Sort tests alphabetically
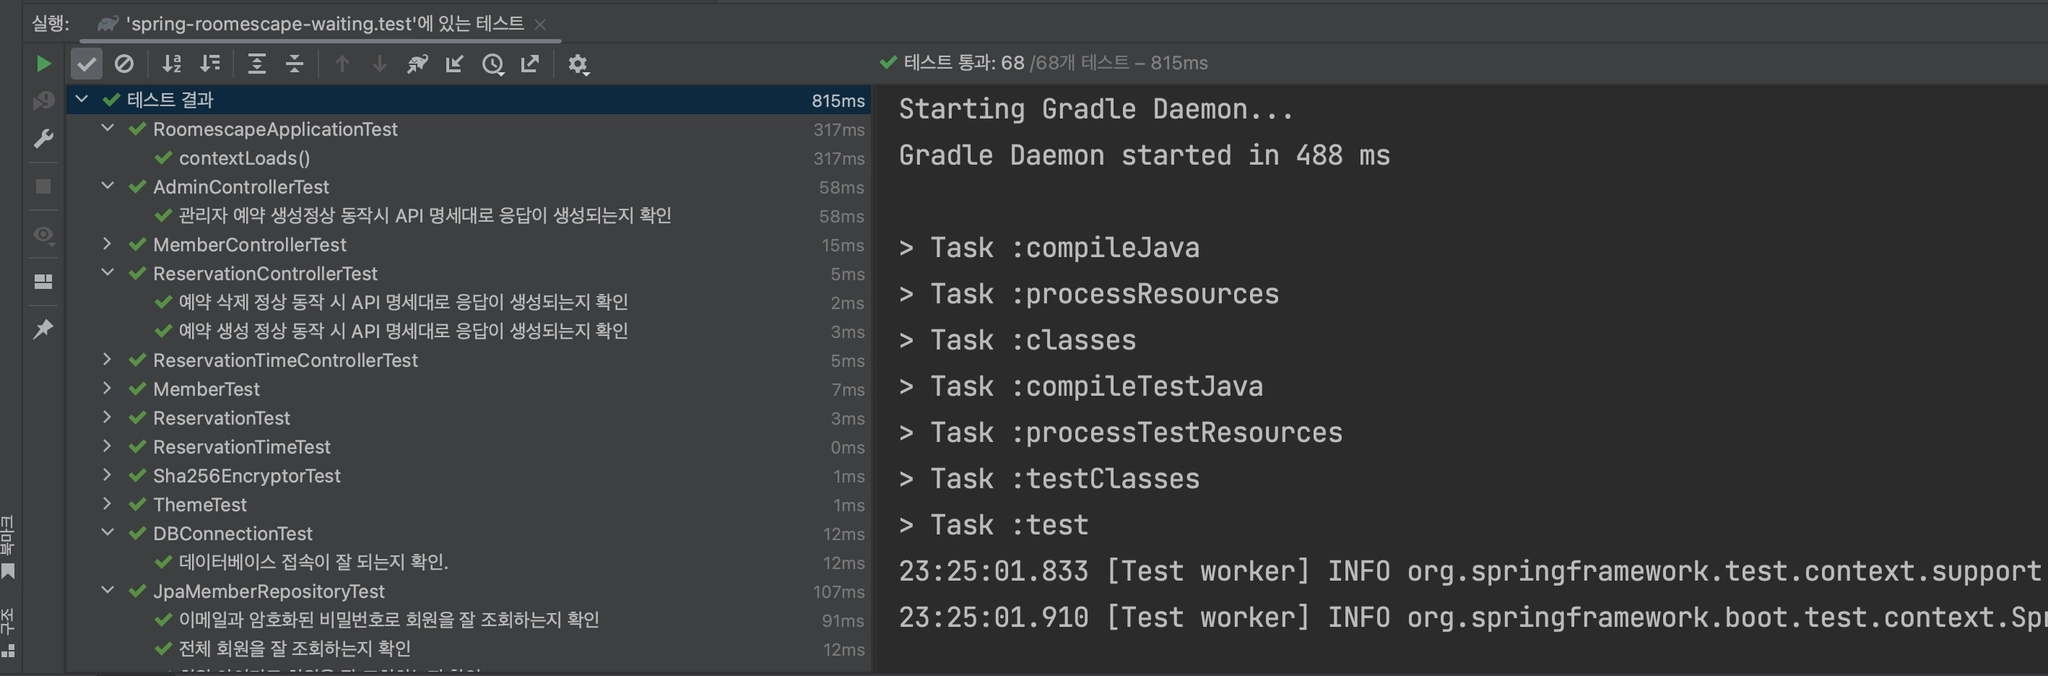 point(172,64)
